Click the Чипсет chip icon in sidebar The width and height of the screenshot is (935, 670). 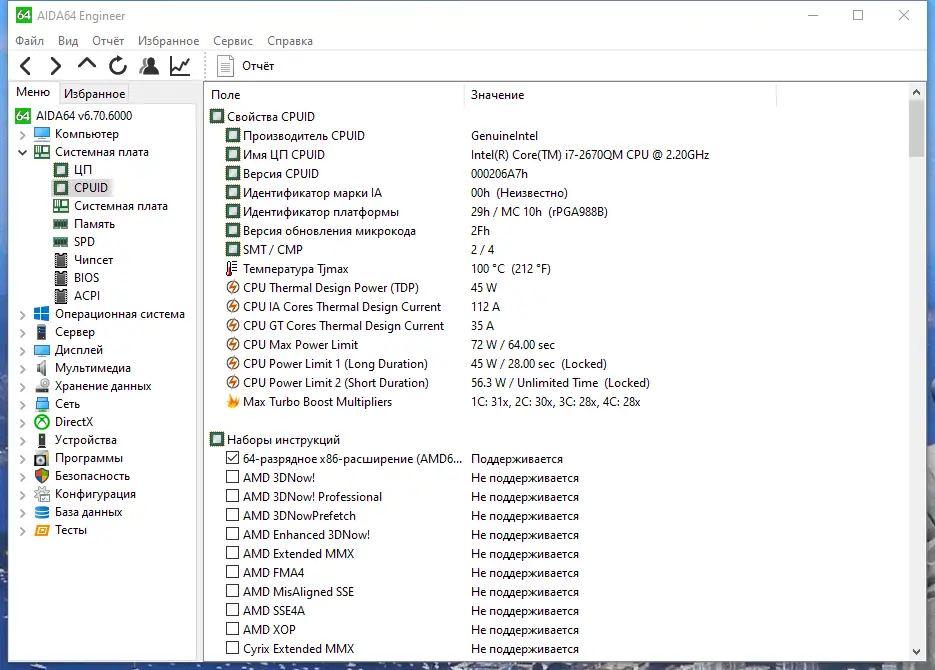point(62,259)
